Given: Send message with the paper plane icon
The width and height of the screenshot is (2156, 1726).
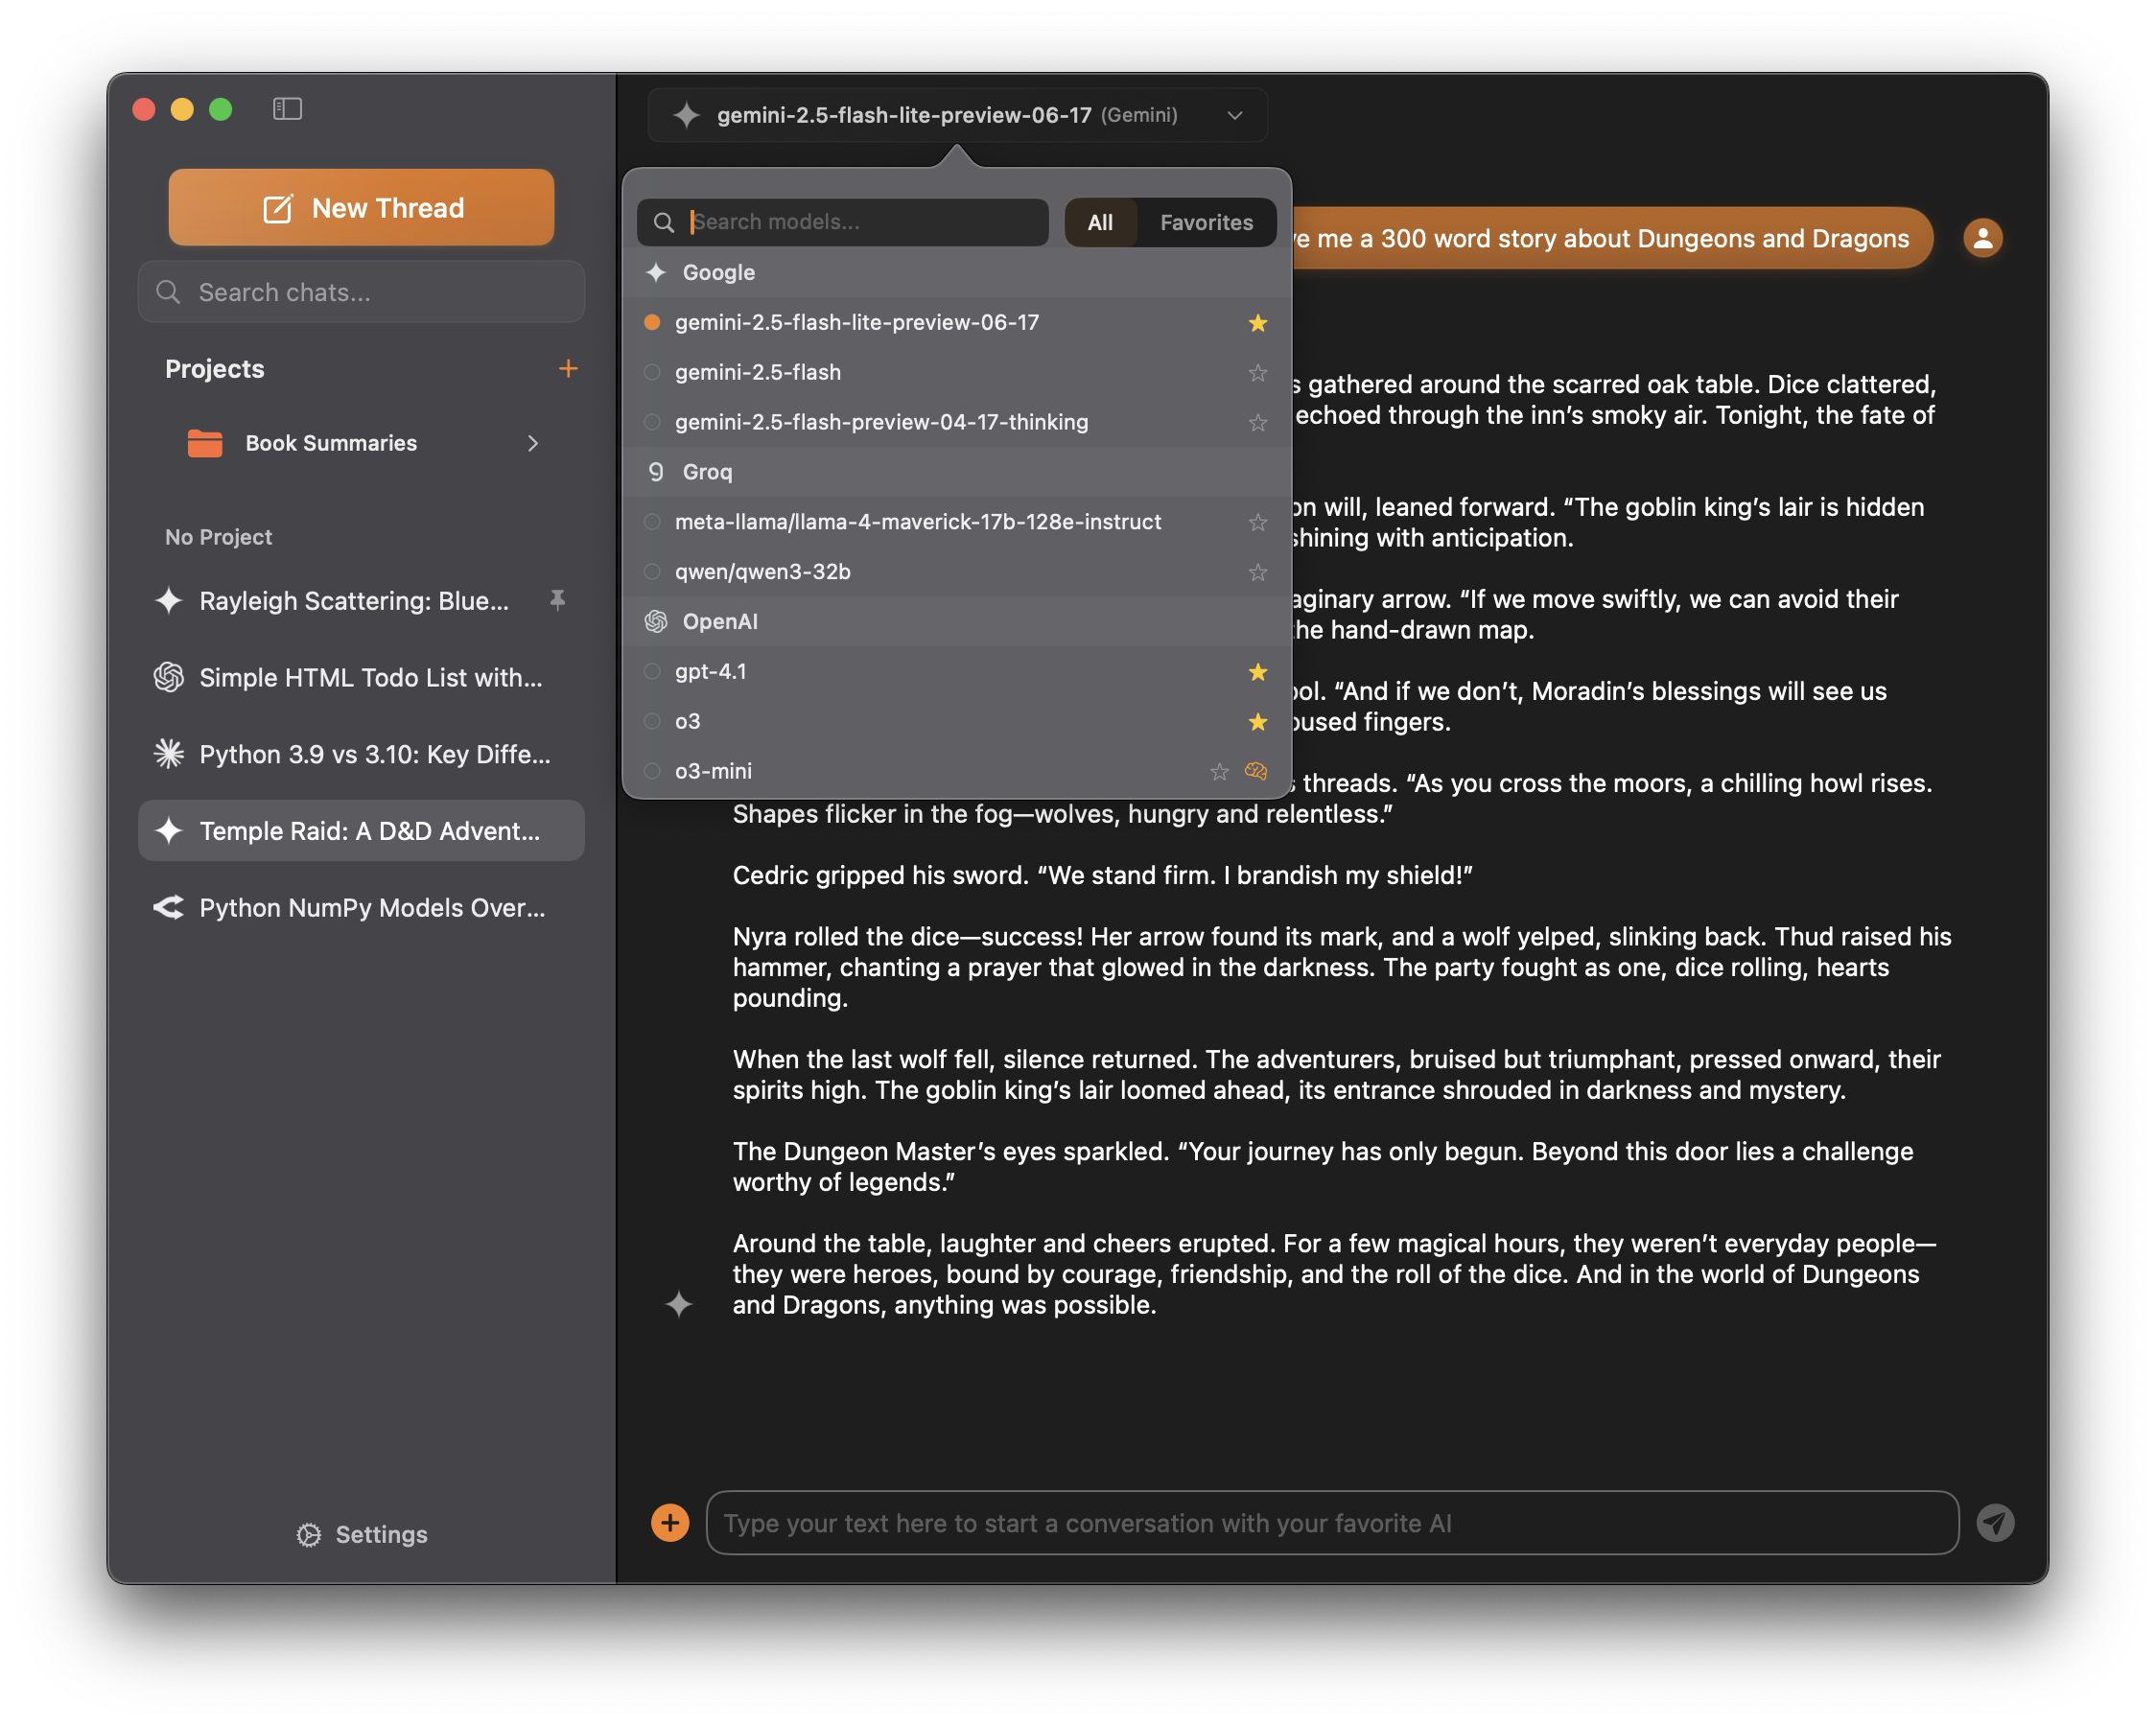Looking at the screenshot, I should pyautogui.click(x=1997, y=1522).
